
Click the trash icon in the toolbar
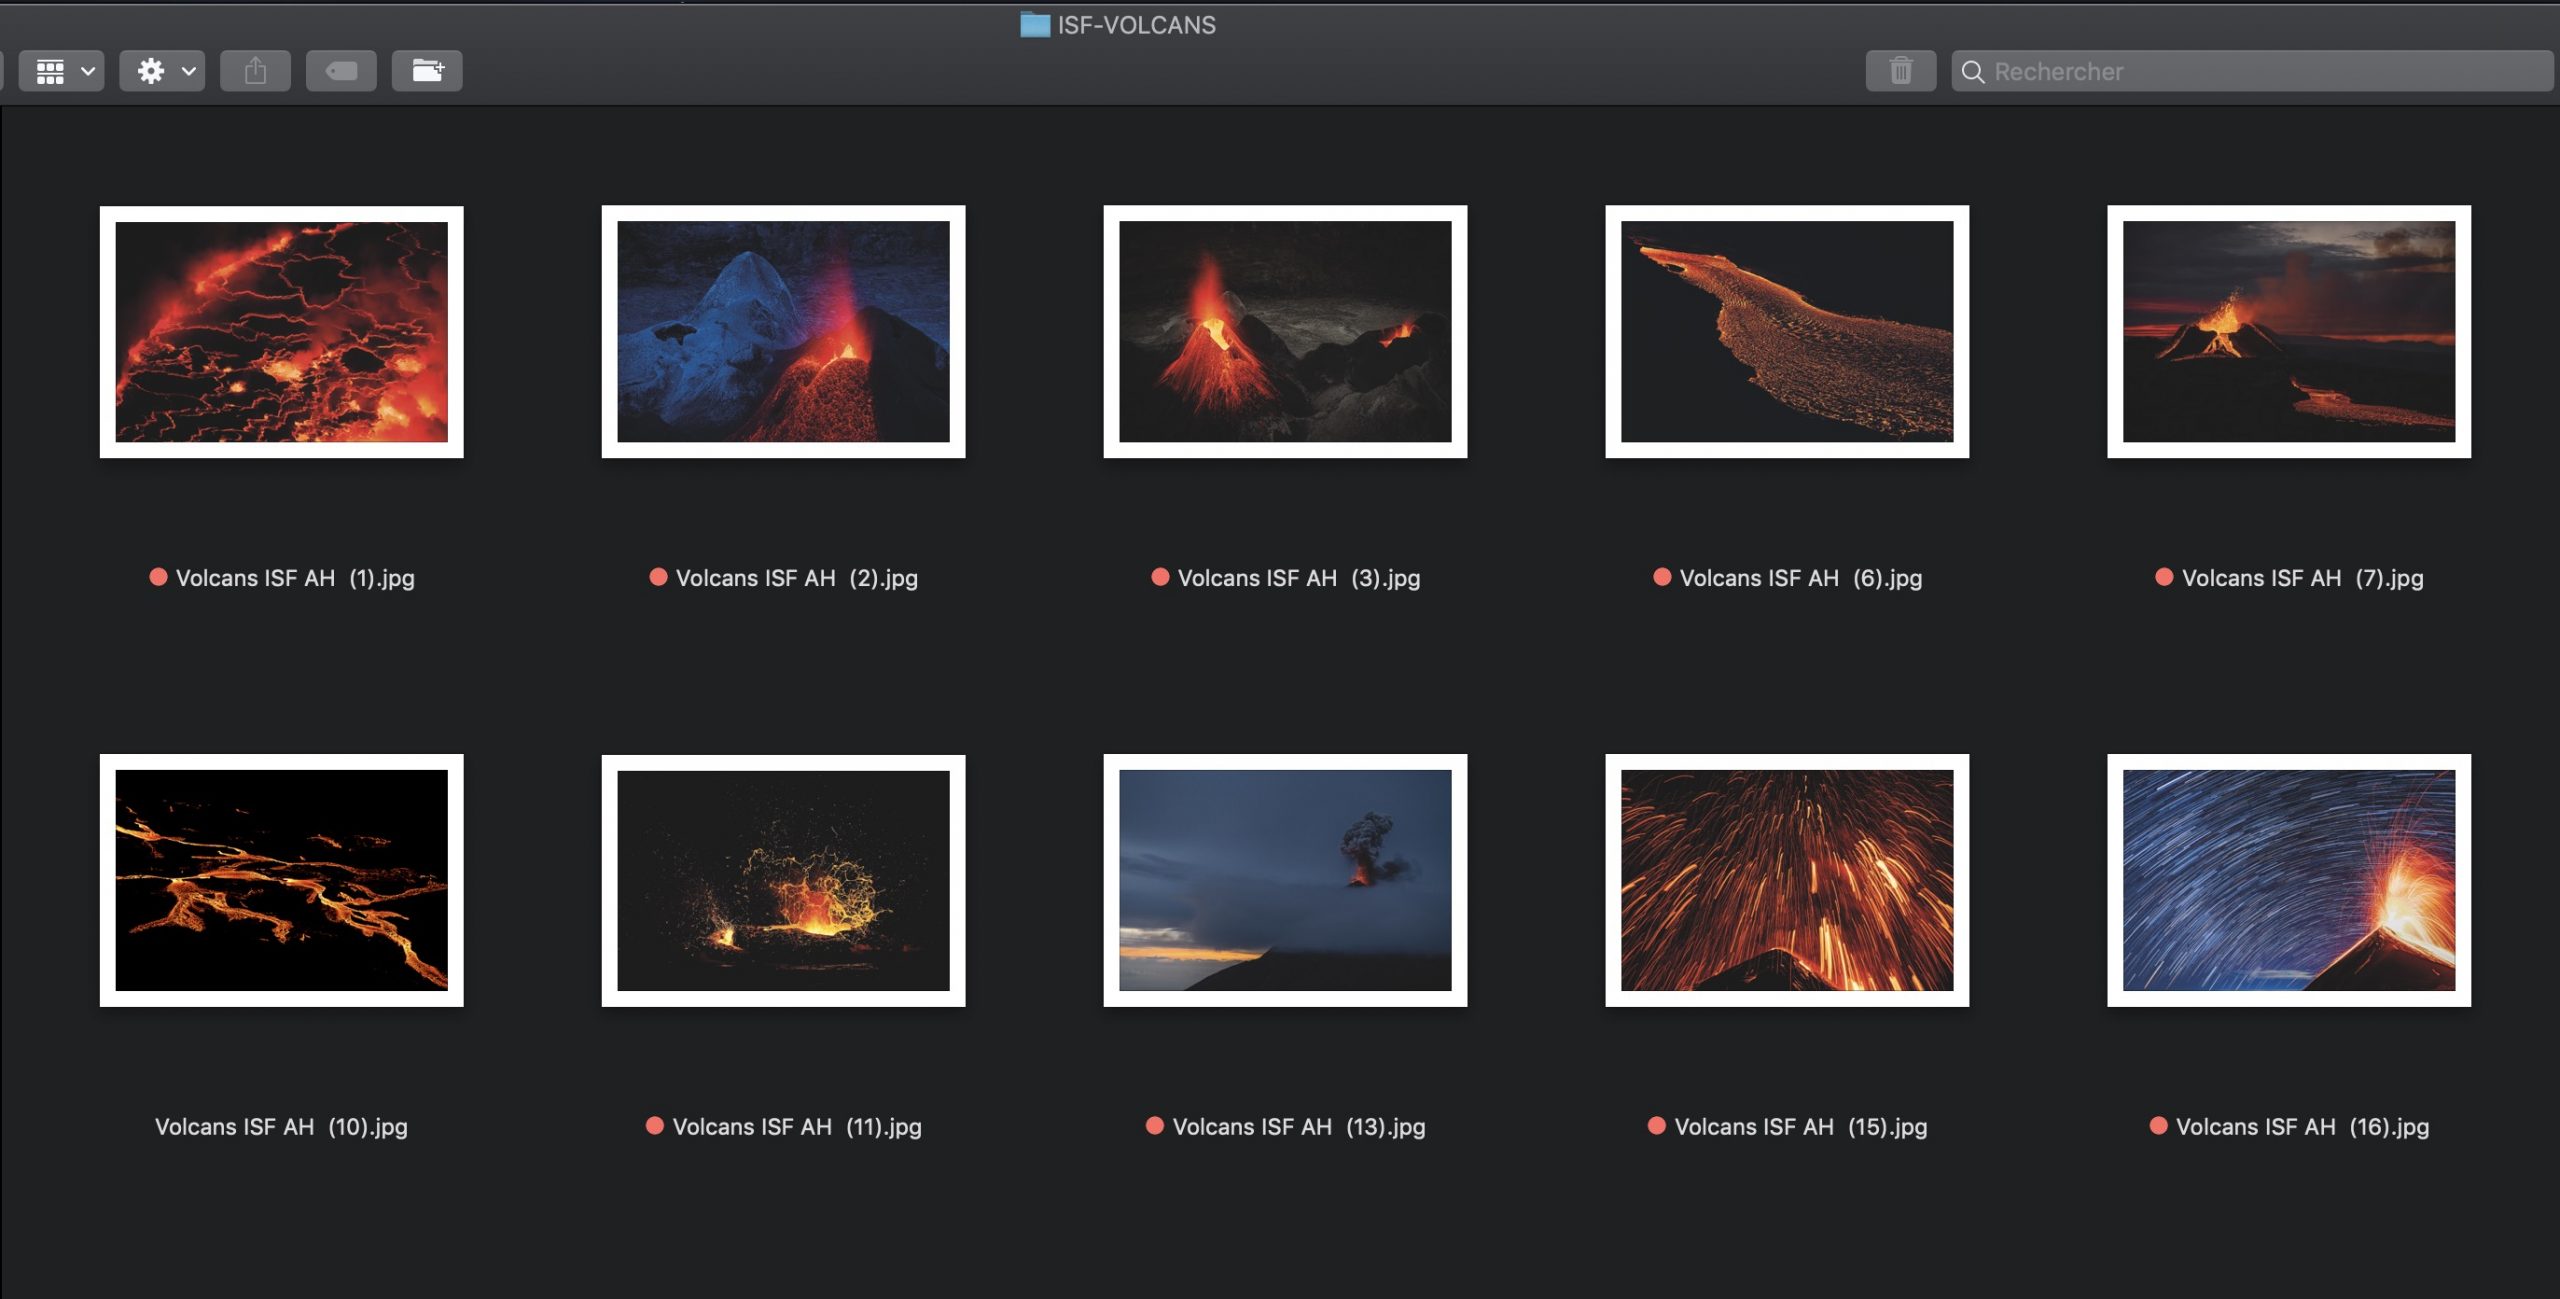coord(1900,71)
